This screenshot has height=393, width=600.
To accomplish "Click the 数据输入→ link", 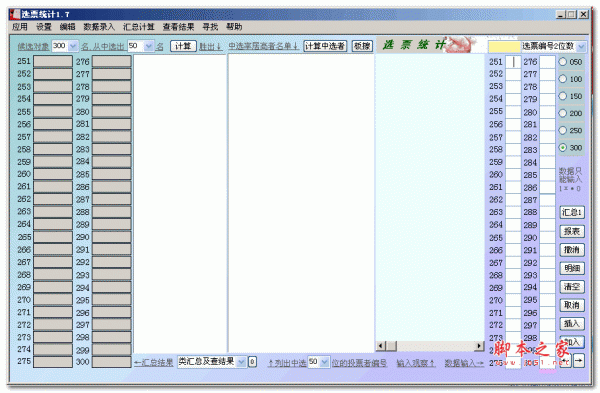I will [x=464, y=363].
